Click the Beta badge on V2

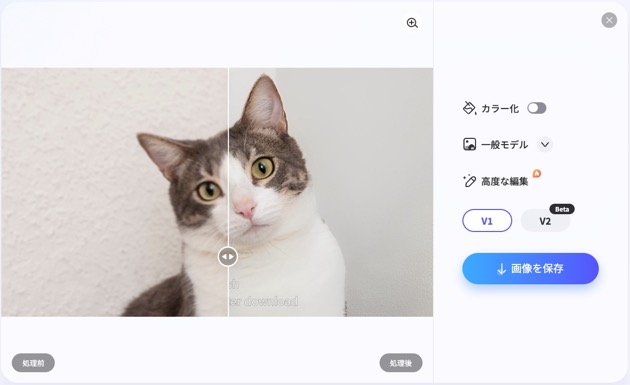click(x=562, y=209)
